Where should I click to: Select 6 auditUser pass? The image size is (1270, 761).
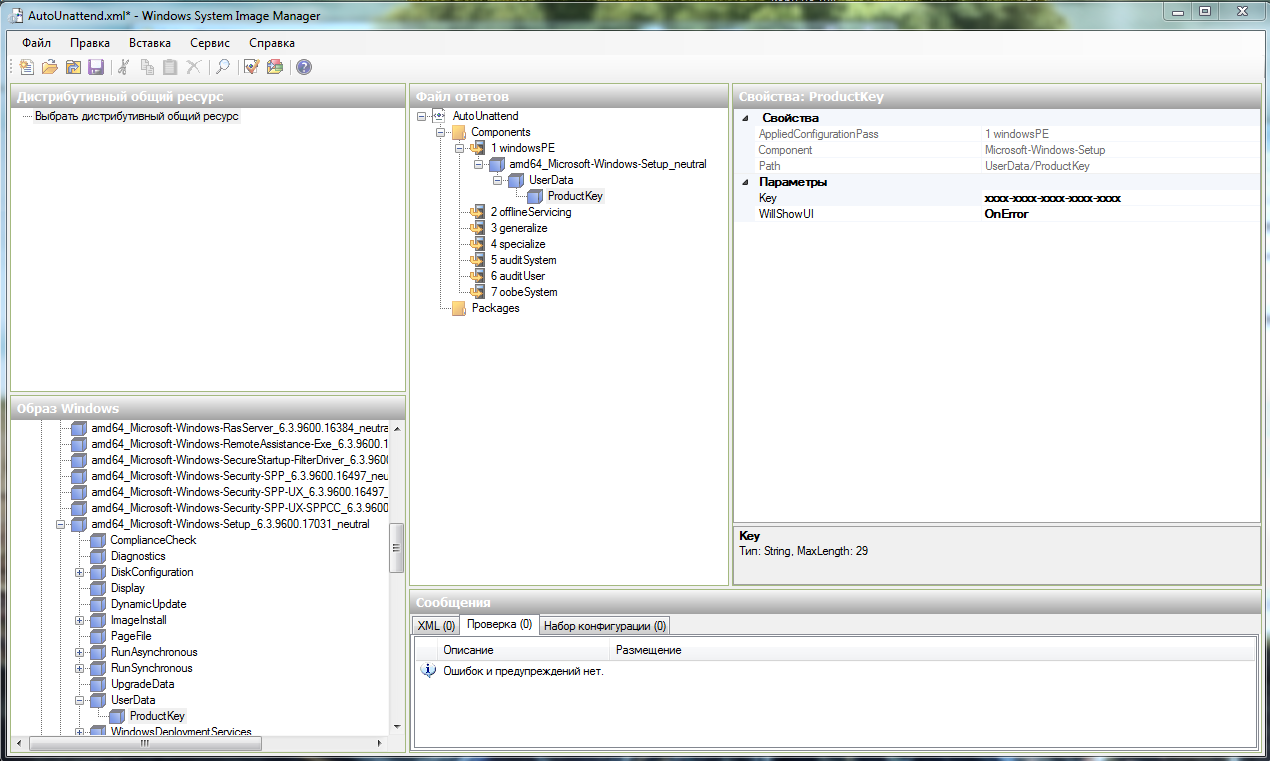(517, 276)
